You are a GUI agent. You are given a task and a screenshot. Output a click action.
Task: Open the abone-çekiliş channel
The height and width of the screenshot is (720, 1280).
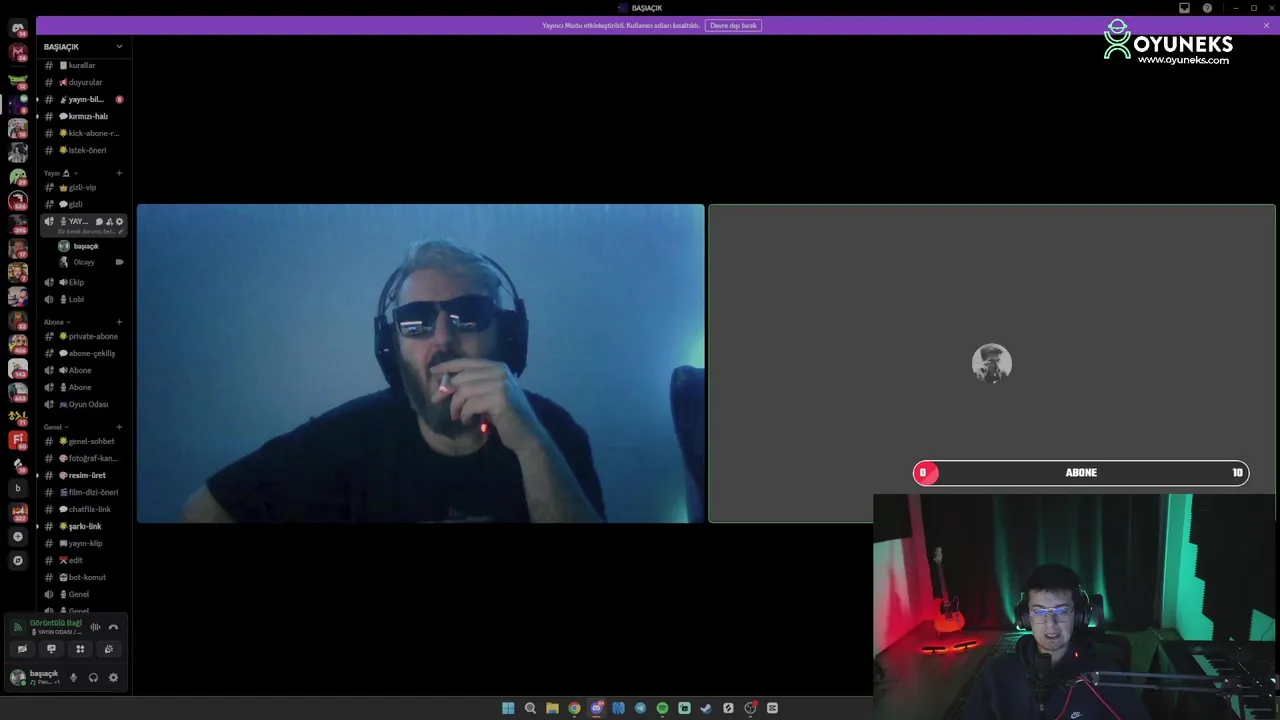pyautogui.click(x=84, y=353)
